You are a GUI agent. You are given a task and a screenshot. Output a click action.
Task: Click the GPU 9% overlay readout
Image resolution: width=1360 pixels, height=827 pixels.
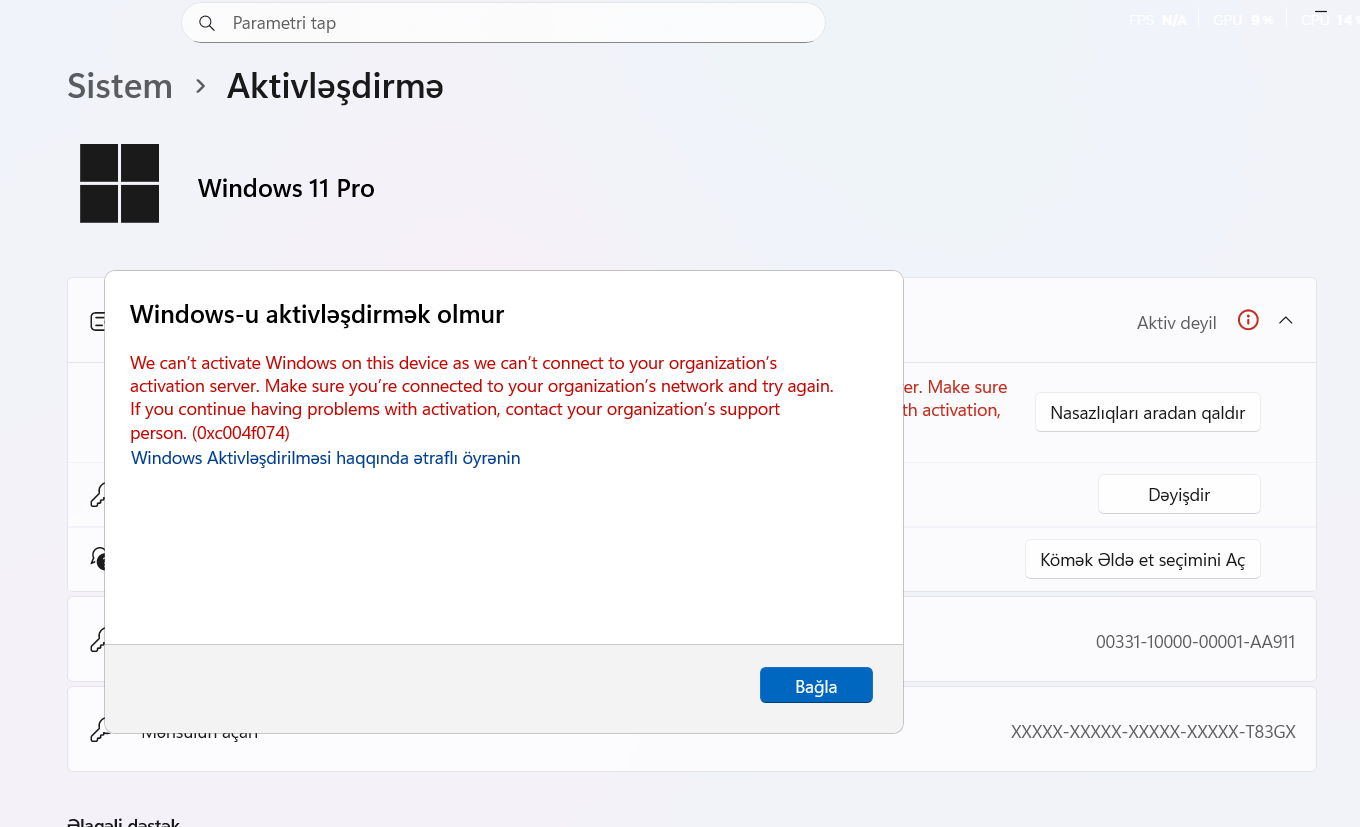coord(1243,20)
